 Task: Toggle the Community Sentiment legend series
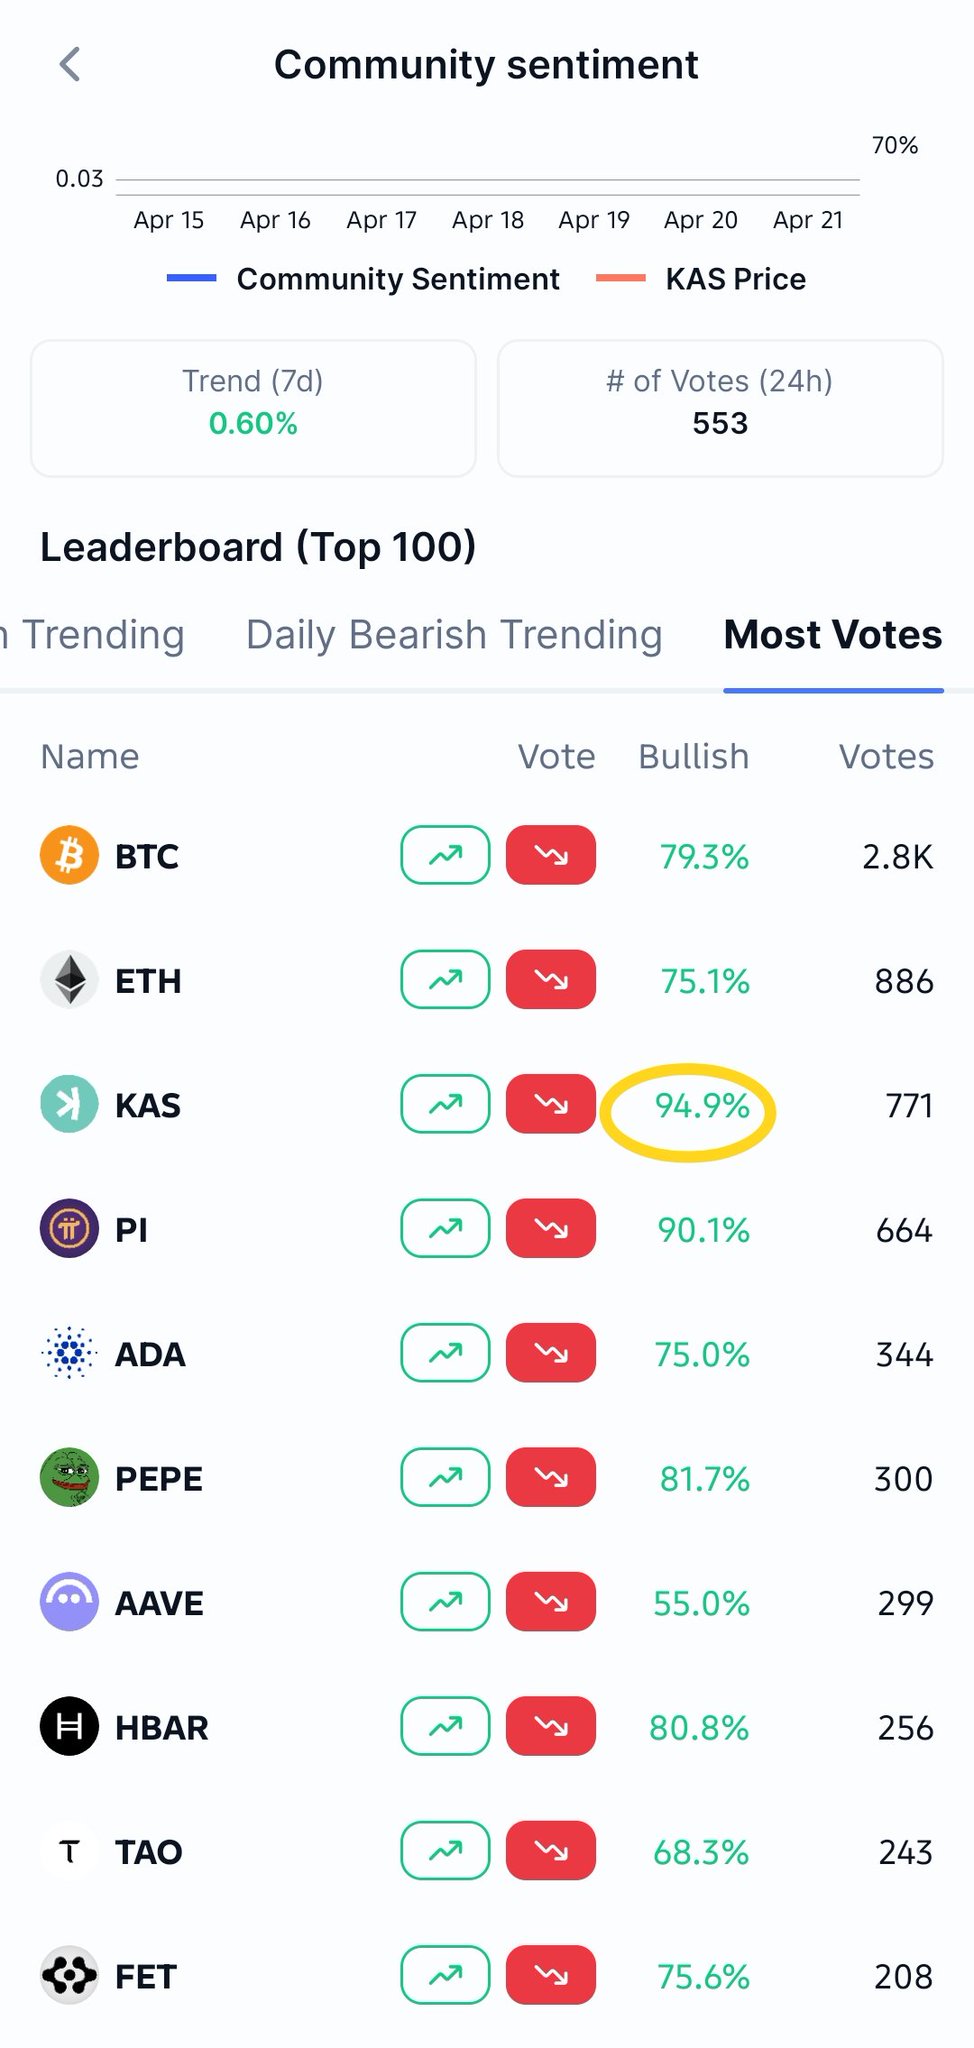pos(364,279)
